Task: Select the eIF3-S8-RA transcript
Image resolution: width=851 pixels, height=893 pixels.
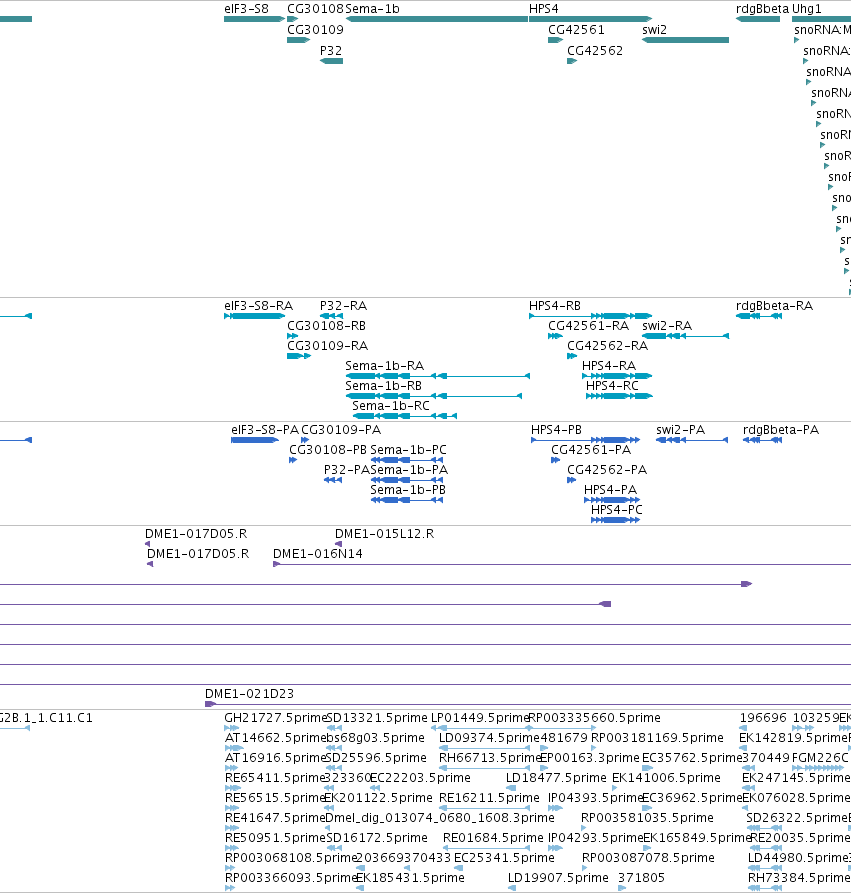Action: pyautogui.click(x=254, y=316)
